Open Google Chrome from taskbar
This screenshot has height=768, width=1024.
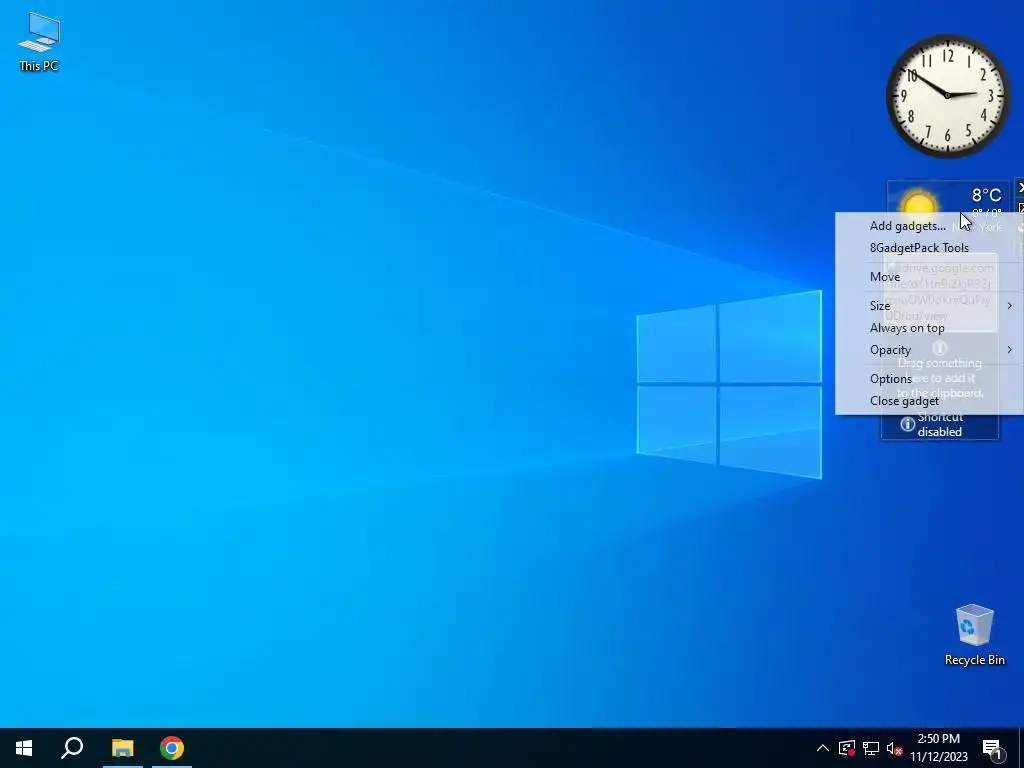point(172,748)
